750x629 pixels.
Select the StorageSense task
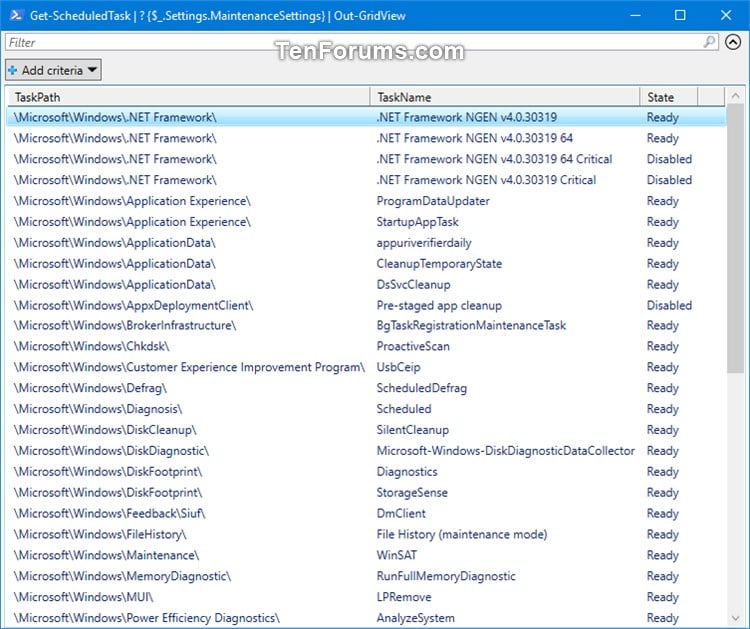tap(366, 493)
